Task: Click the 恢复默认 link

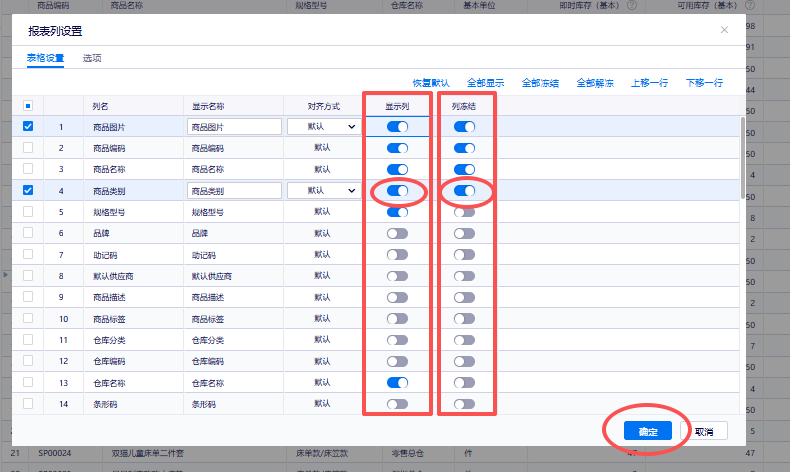Action: 431,83
